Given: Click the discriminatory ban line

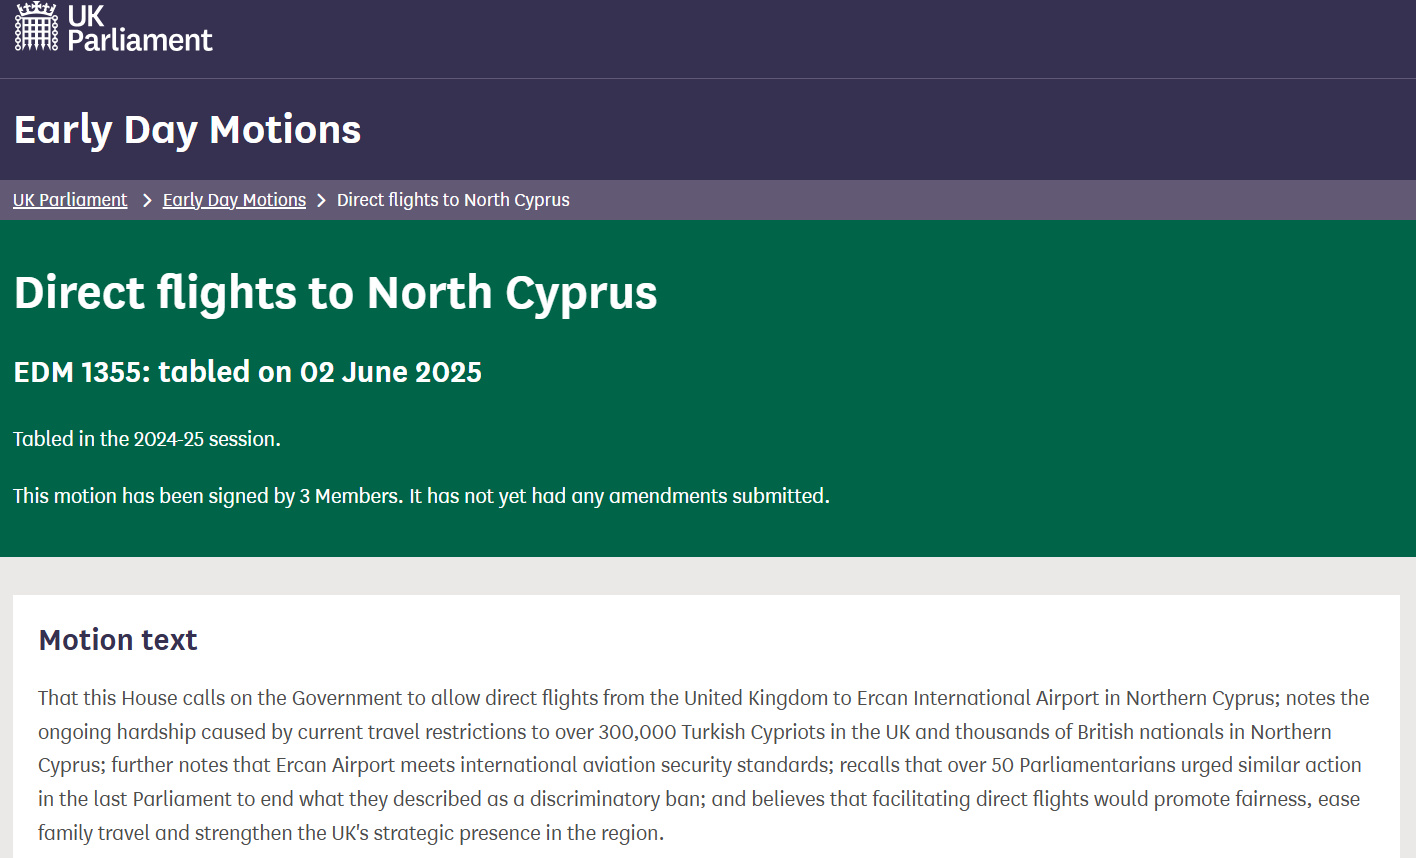Looking at the screenshot, I should tap(698, 799).
